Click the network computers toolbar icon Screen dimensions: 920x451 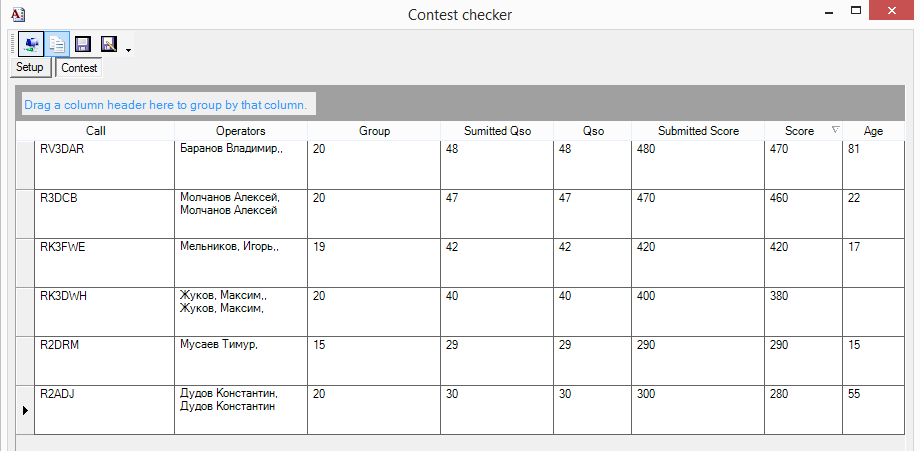click(31, 45)
